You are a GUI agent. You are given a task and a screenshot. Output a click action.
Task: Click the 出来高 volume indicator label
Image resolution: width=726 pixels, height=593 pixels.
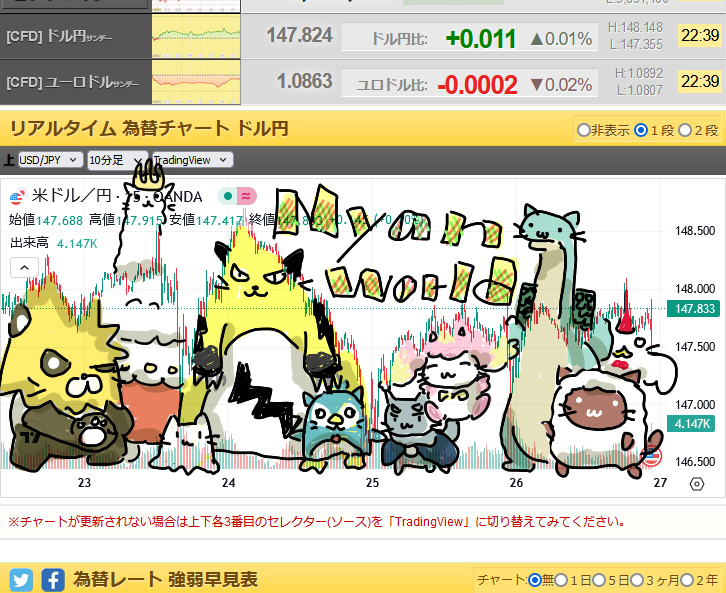[29, 243]
